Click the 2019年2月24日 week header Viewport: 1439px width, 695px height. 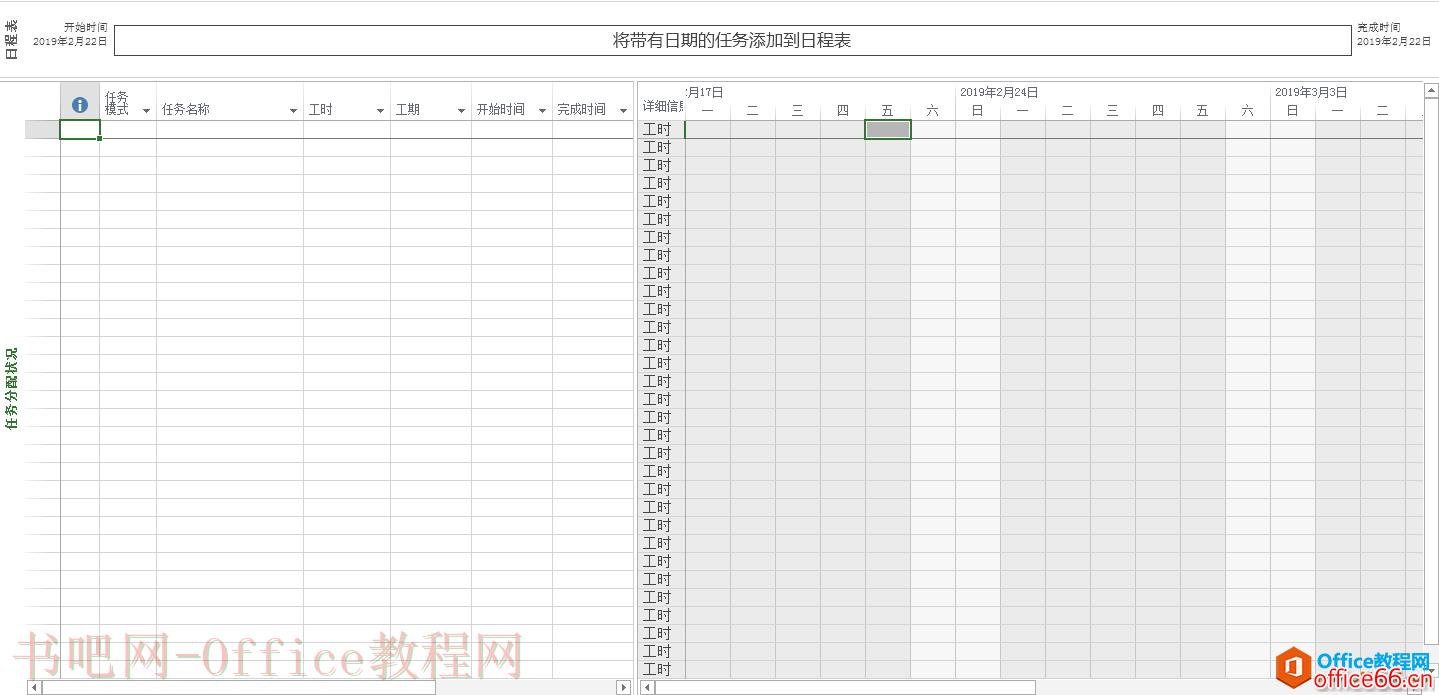(x=999, y=92)
